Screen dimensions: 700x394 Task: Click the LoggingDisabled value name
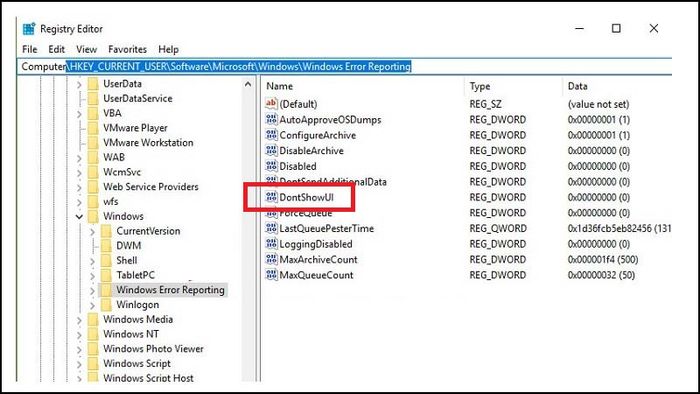click(x=316, y=244)
